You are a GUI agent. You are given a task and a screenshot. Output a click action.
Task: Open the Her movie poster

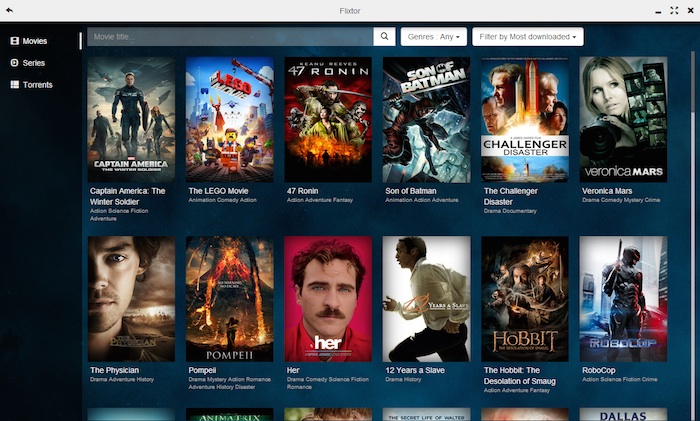[x=328, y=298]
